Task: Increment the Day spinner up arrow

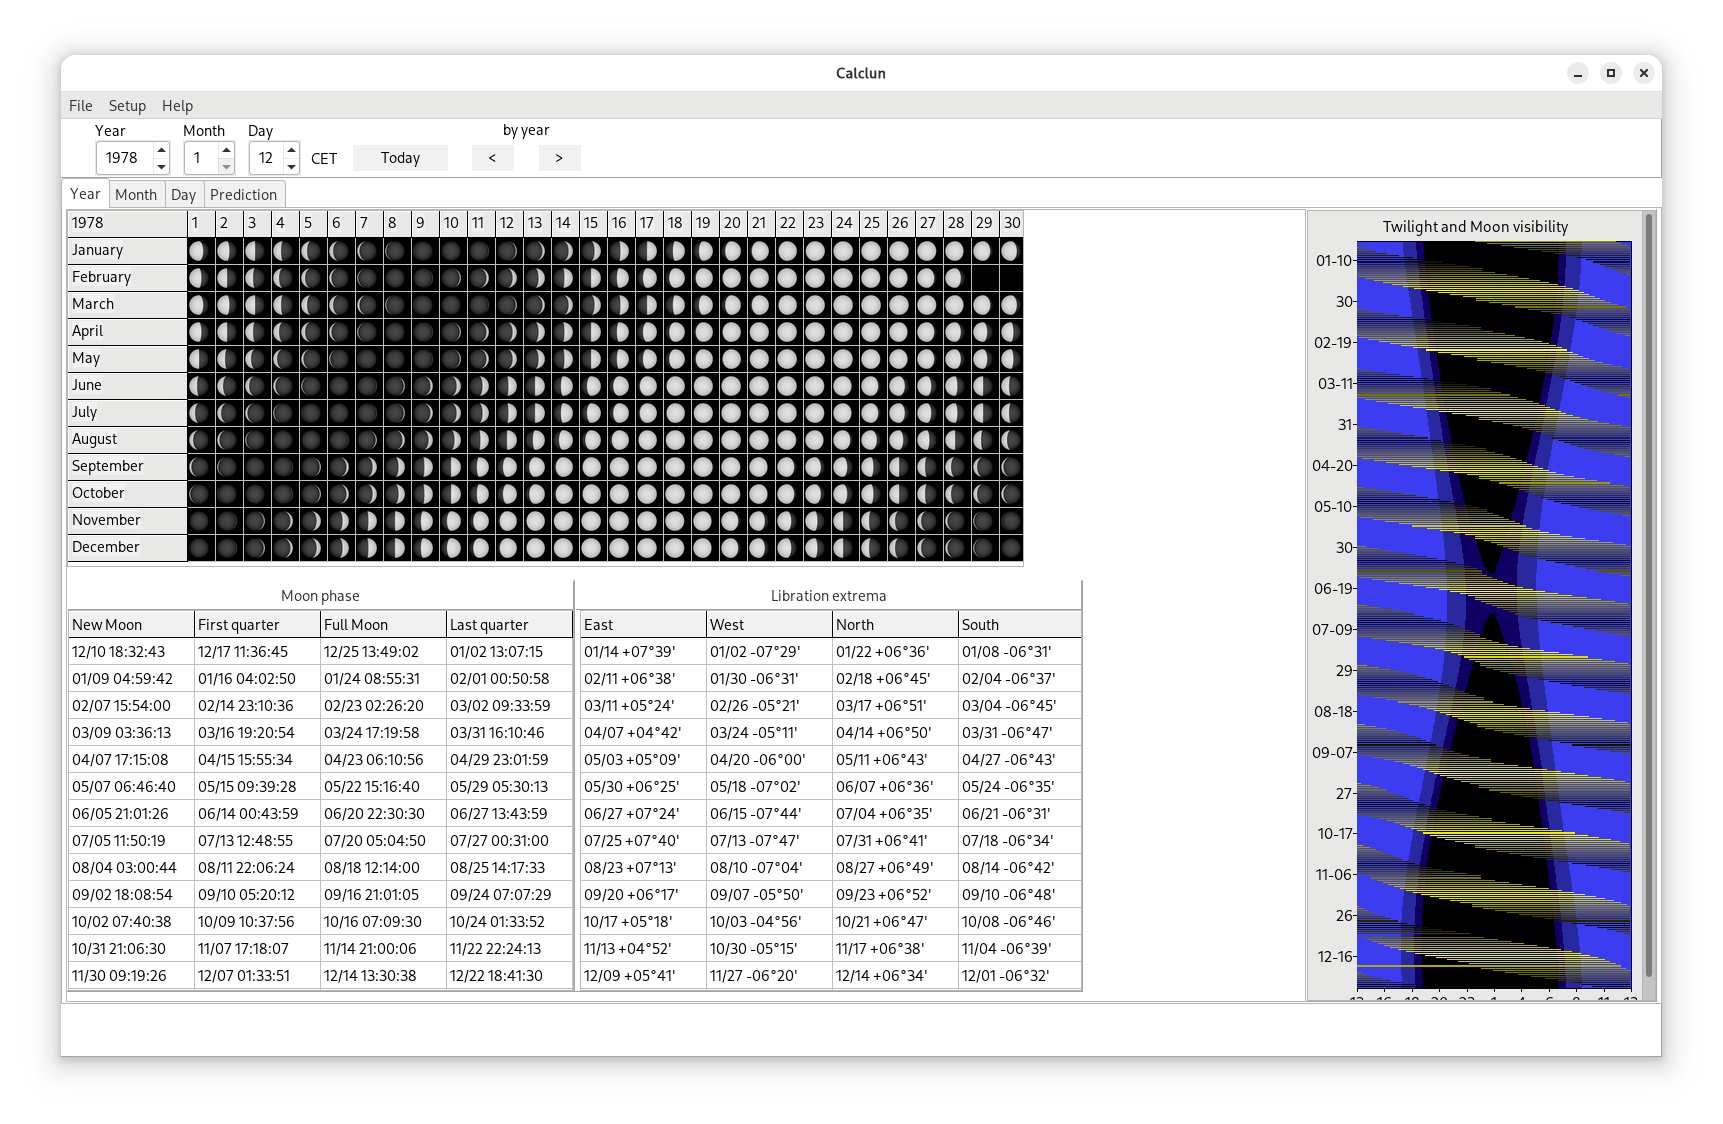Action: [291, 150]
